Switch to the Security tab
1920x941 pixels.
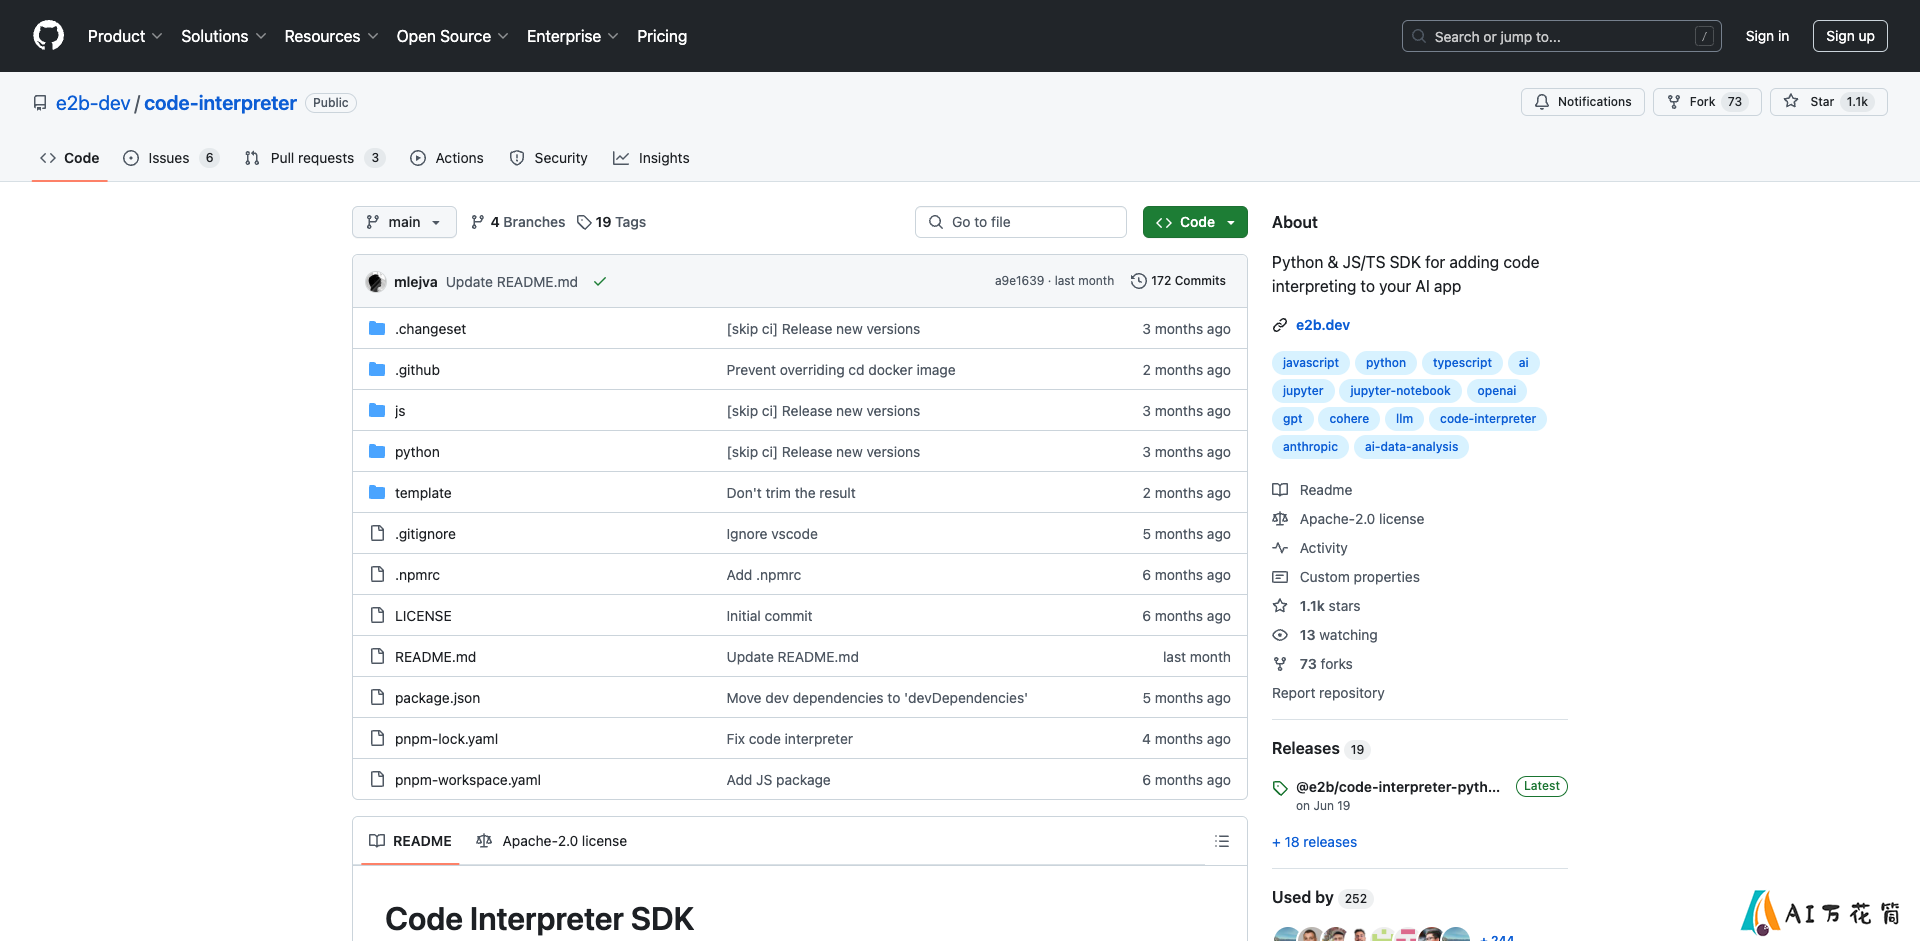click(x=549, y=158)
